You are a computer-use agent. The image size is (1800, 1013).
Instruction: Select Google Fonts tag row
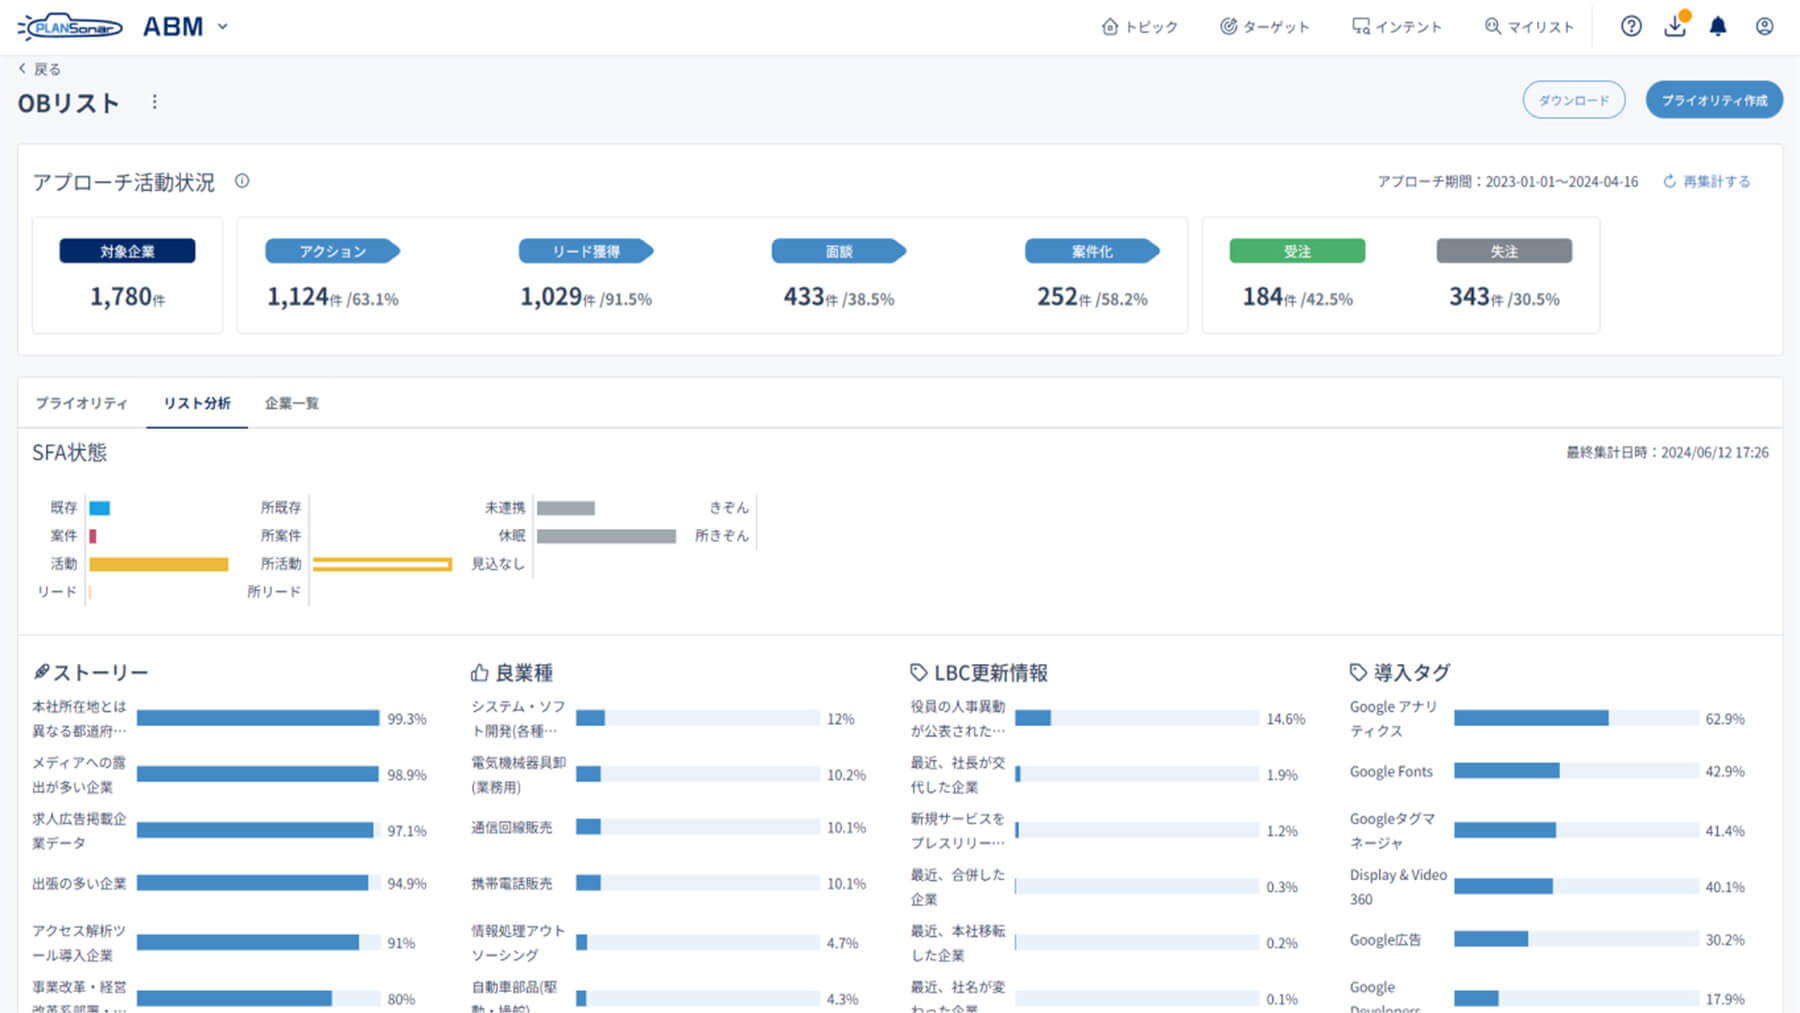click(x=1547, y=771)
